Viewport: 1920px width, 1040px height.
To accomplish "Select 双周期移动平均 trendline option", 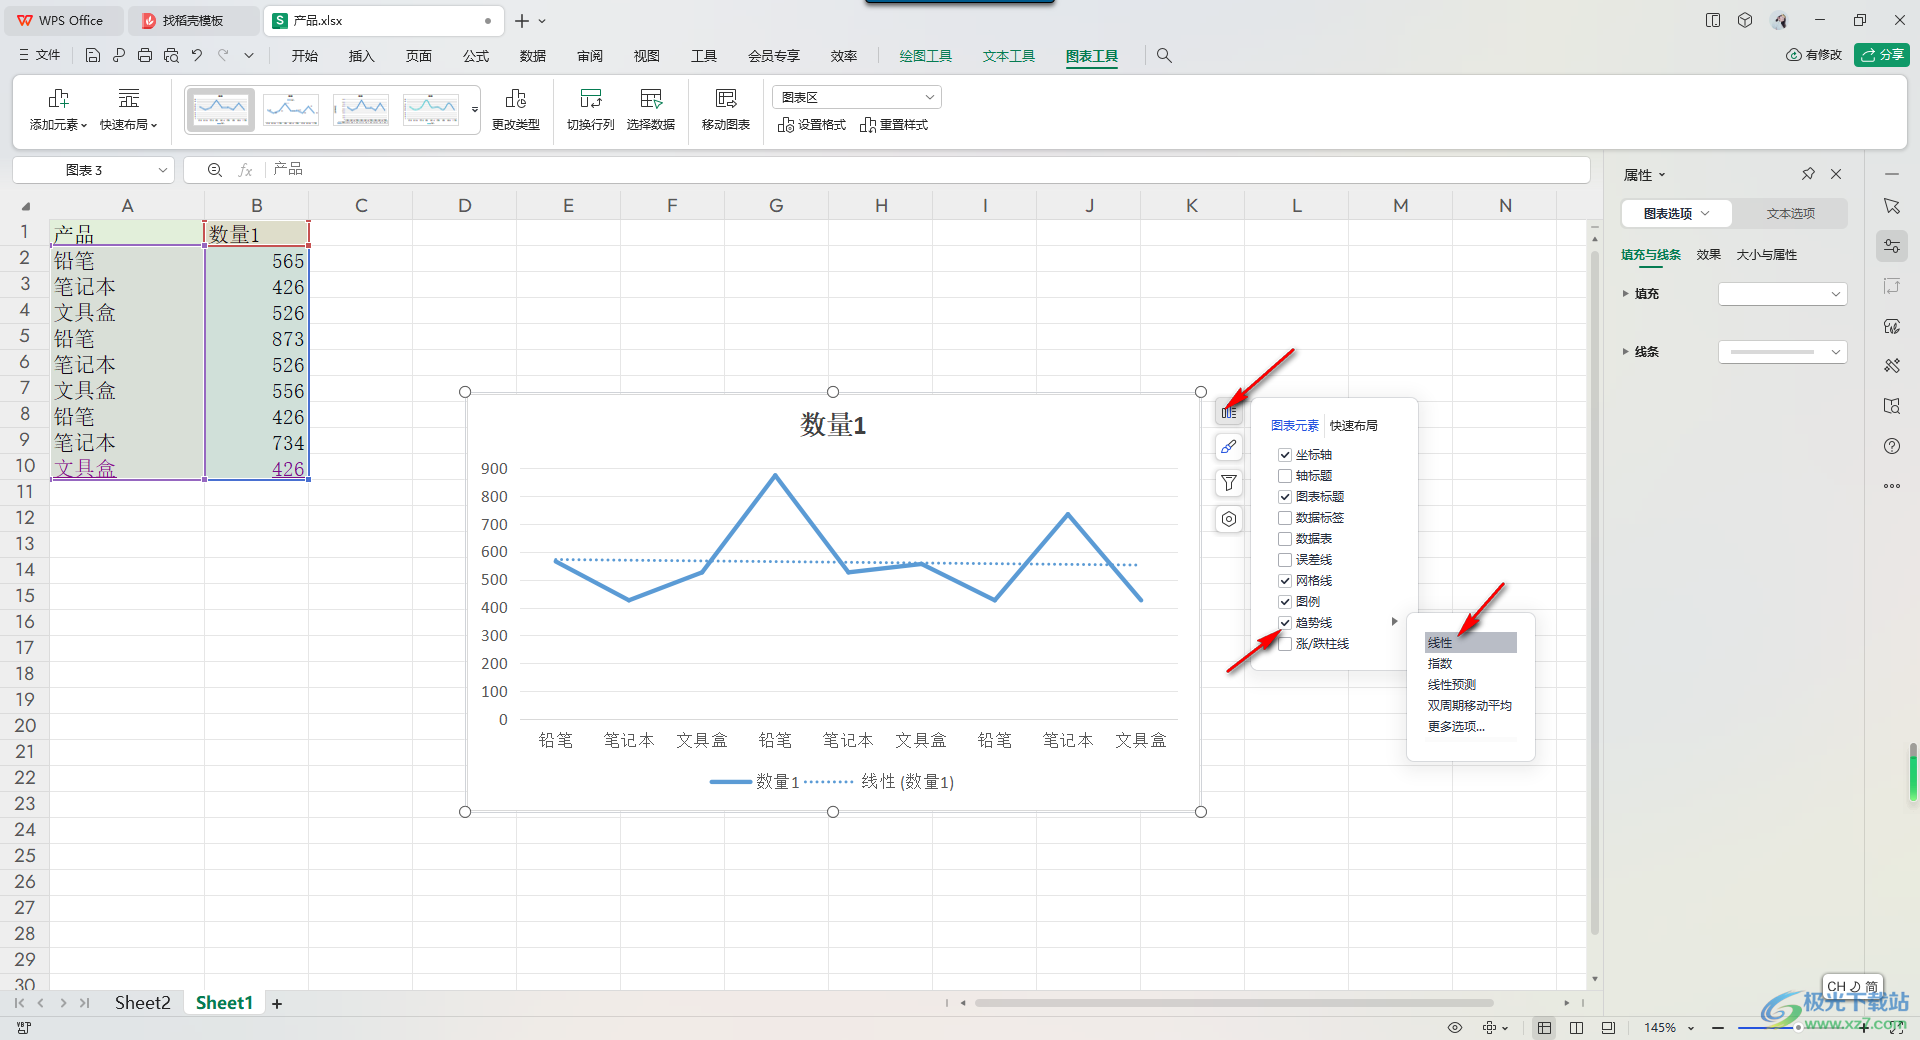I will [1470, 706].
